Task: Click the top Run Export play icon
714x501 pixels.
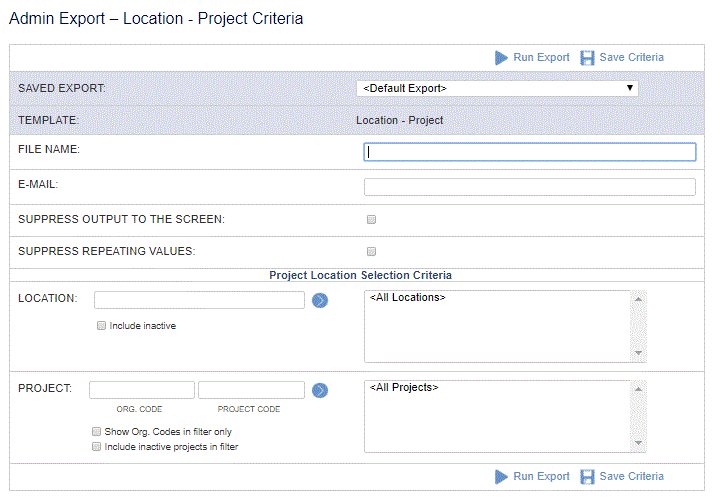Action: [501, 58]
